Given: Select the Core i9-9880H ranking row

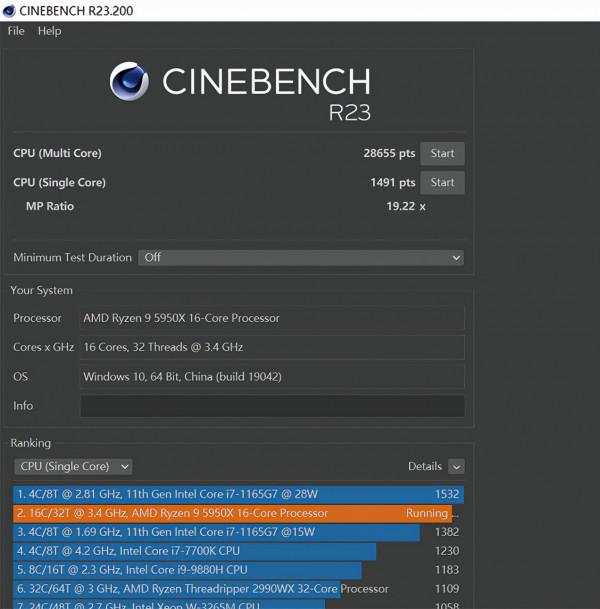Looking at the screenshot, I should click(x=238, y=570).
